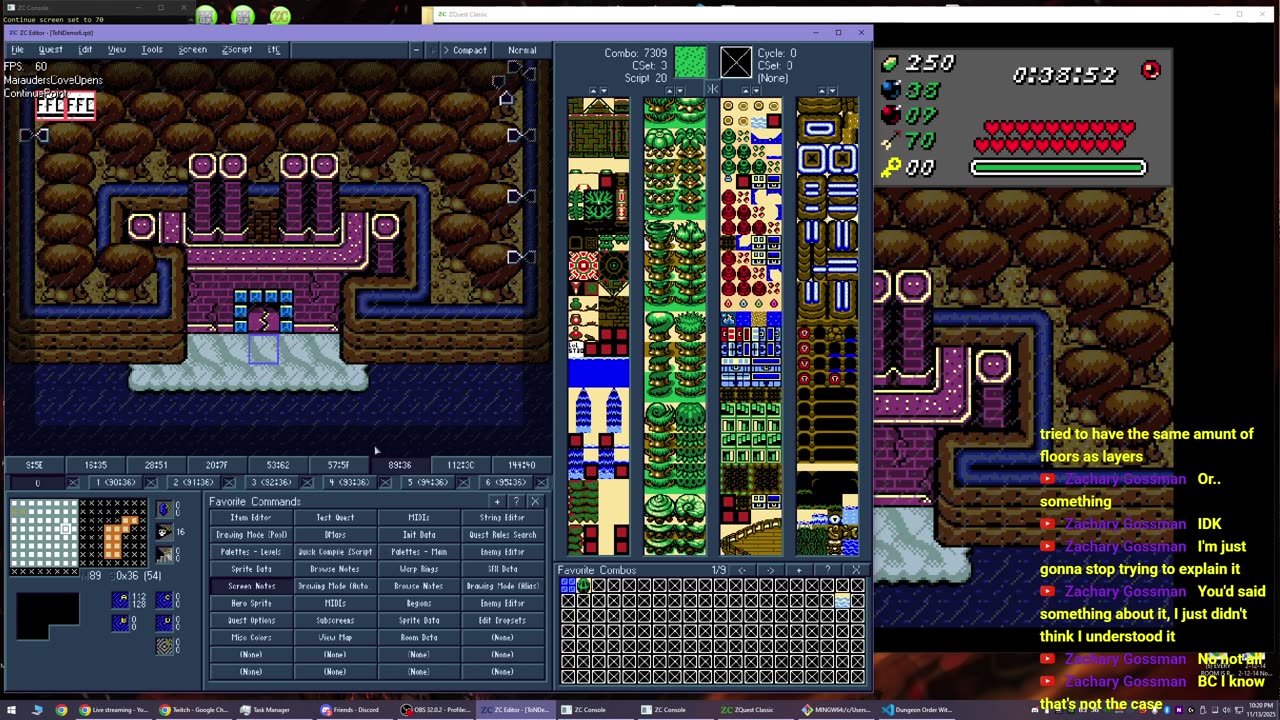Image resolution: width=1280 pixels, height=720 pixels.
Task: Go to next Favorite Combos page
Action: (x=770, y=570)
